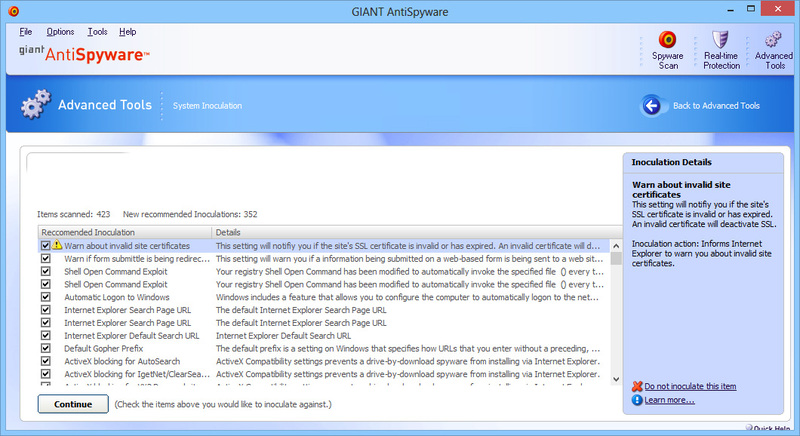The height and width of the screenshot is (436, 800).
Task: Select Default Gopher Prefix row text
Action: coord(104,348)
